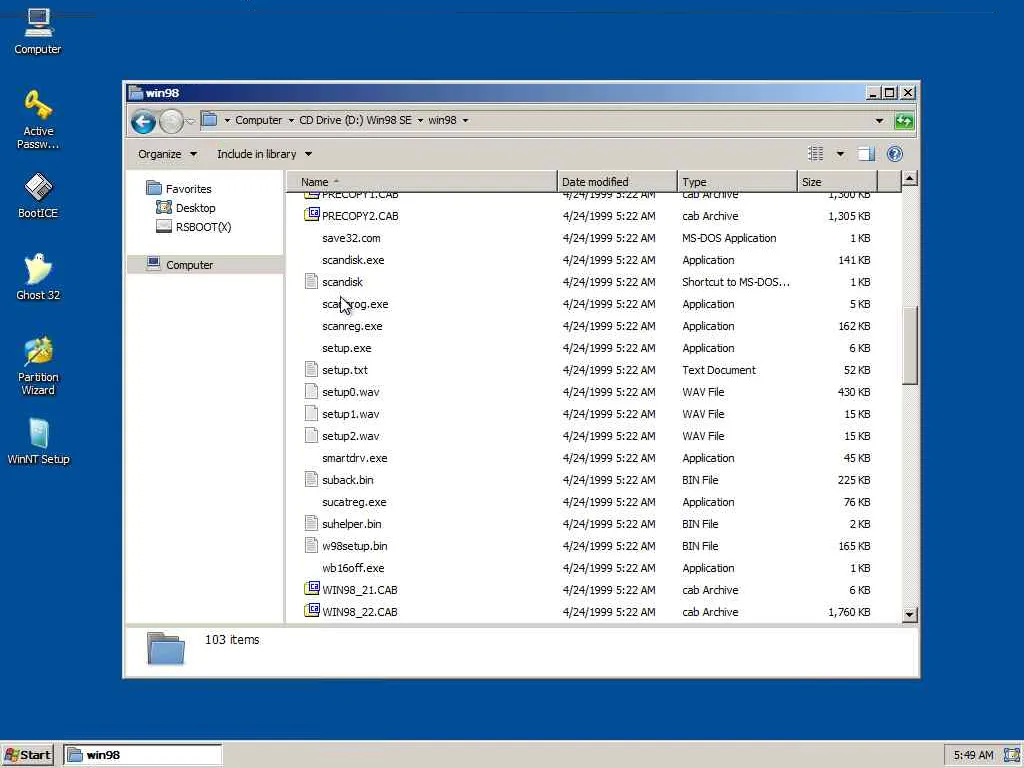1024x768 pixels.
Task: Select the scandisk.exe file
Action: tap(353, 260)
